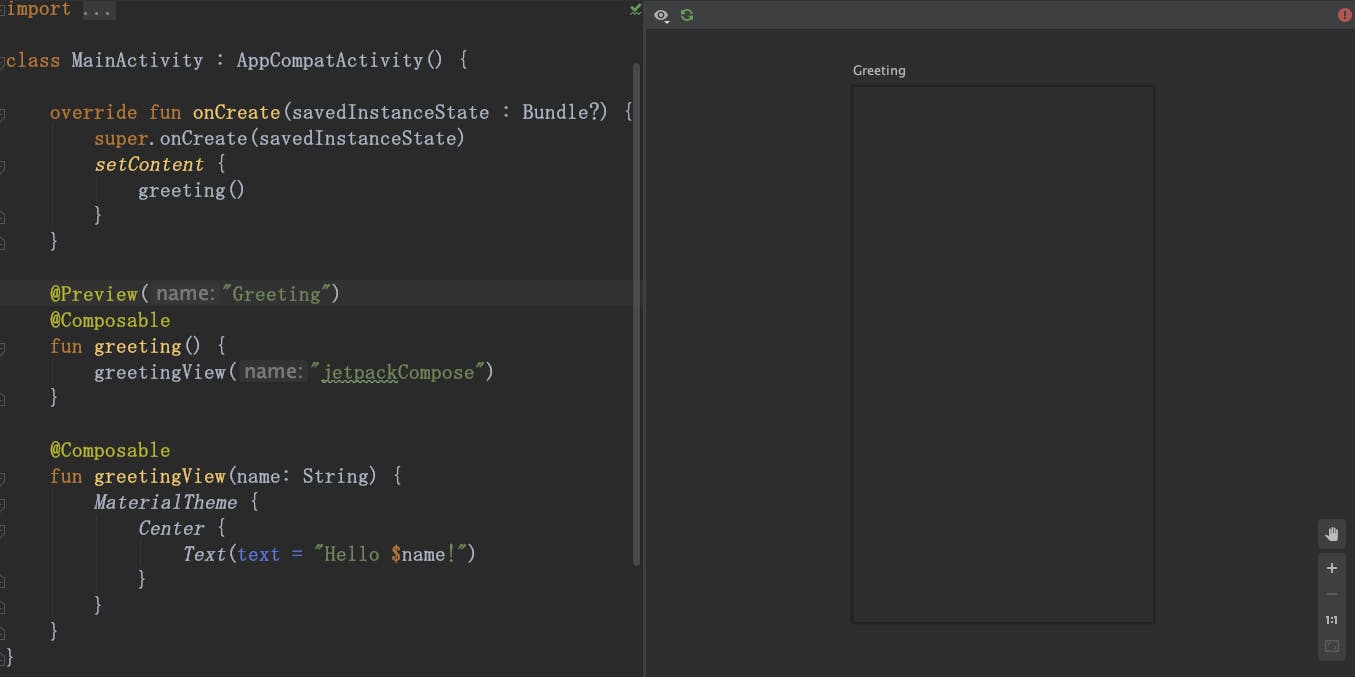Click the "Greeting" string in the @Preview line
This screenshot has height=677, width=1355.
tap(276, 294)
